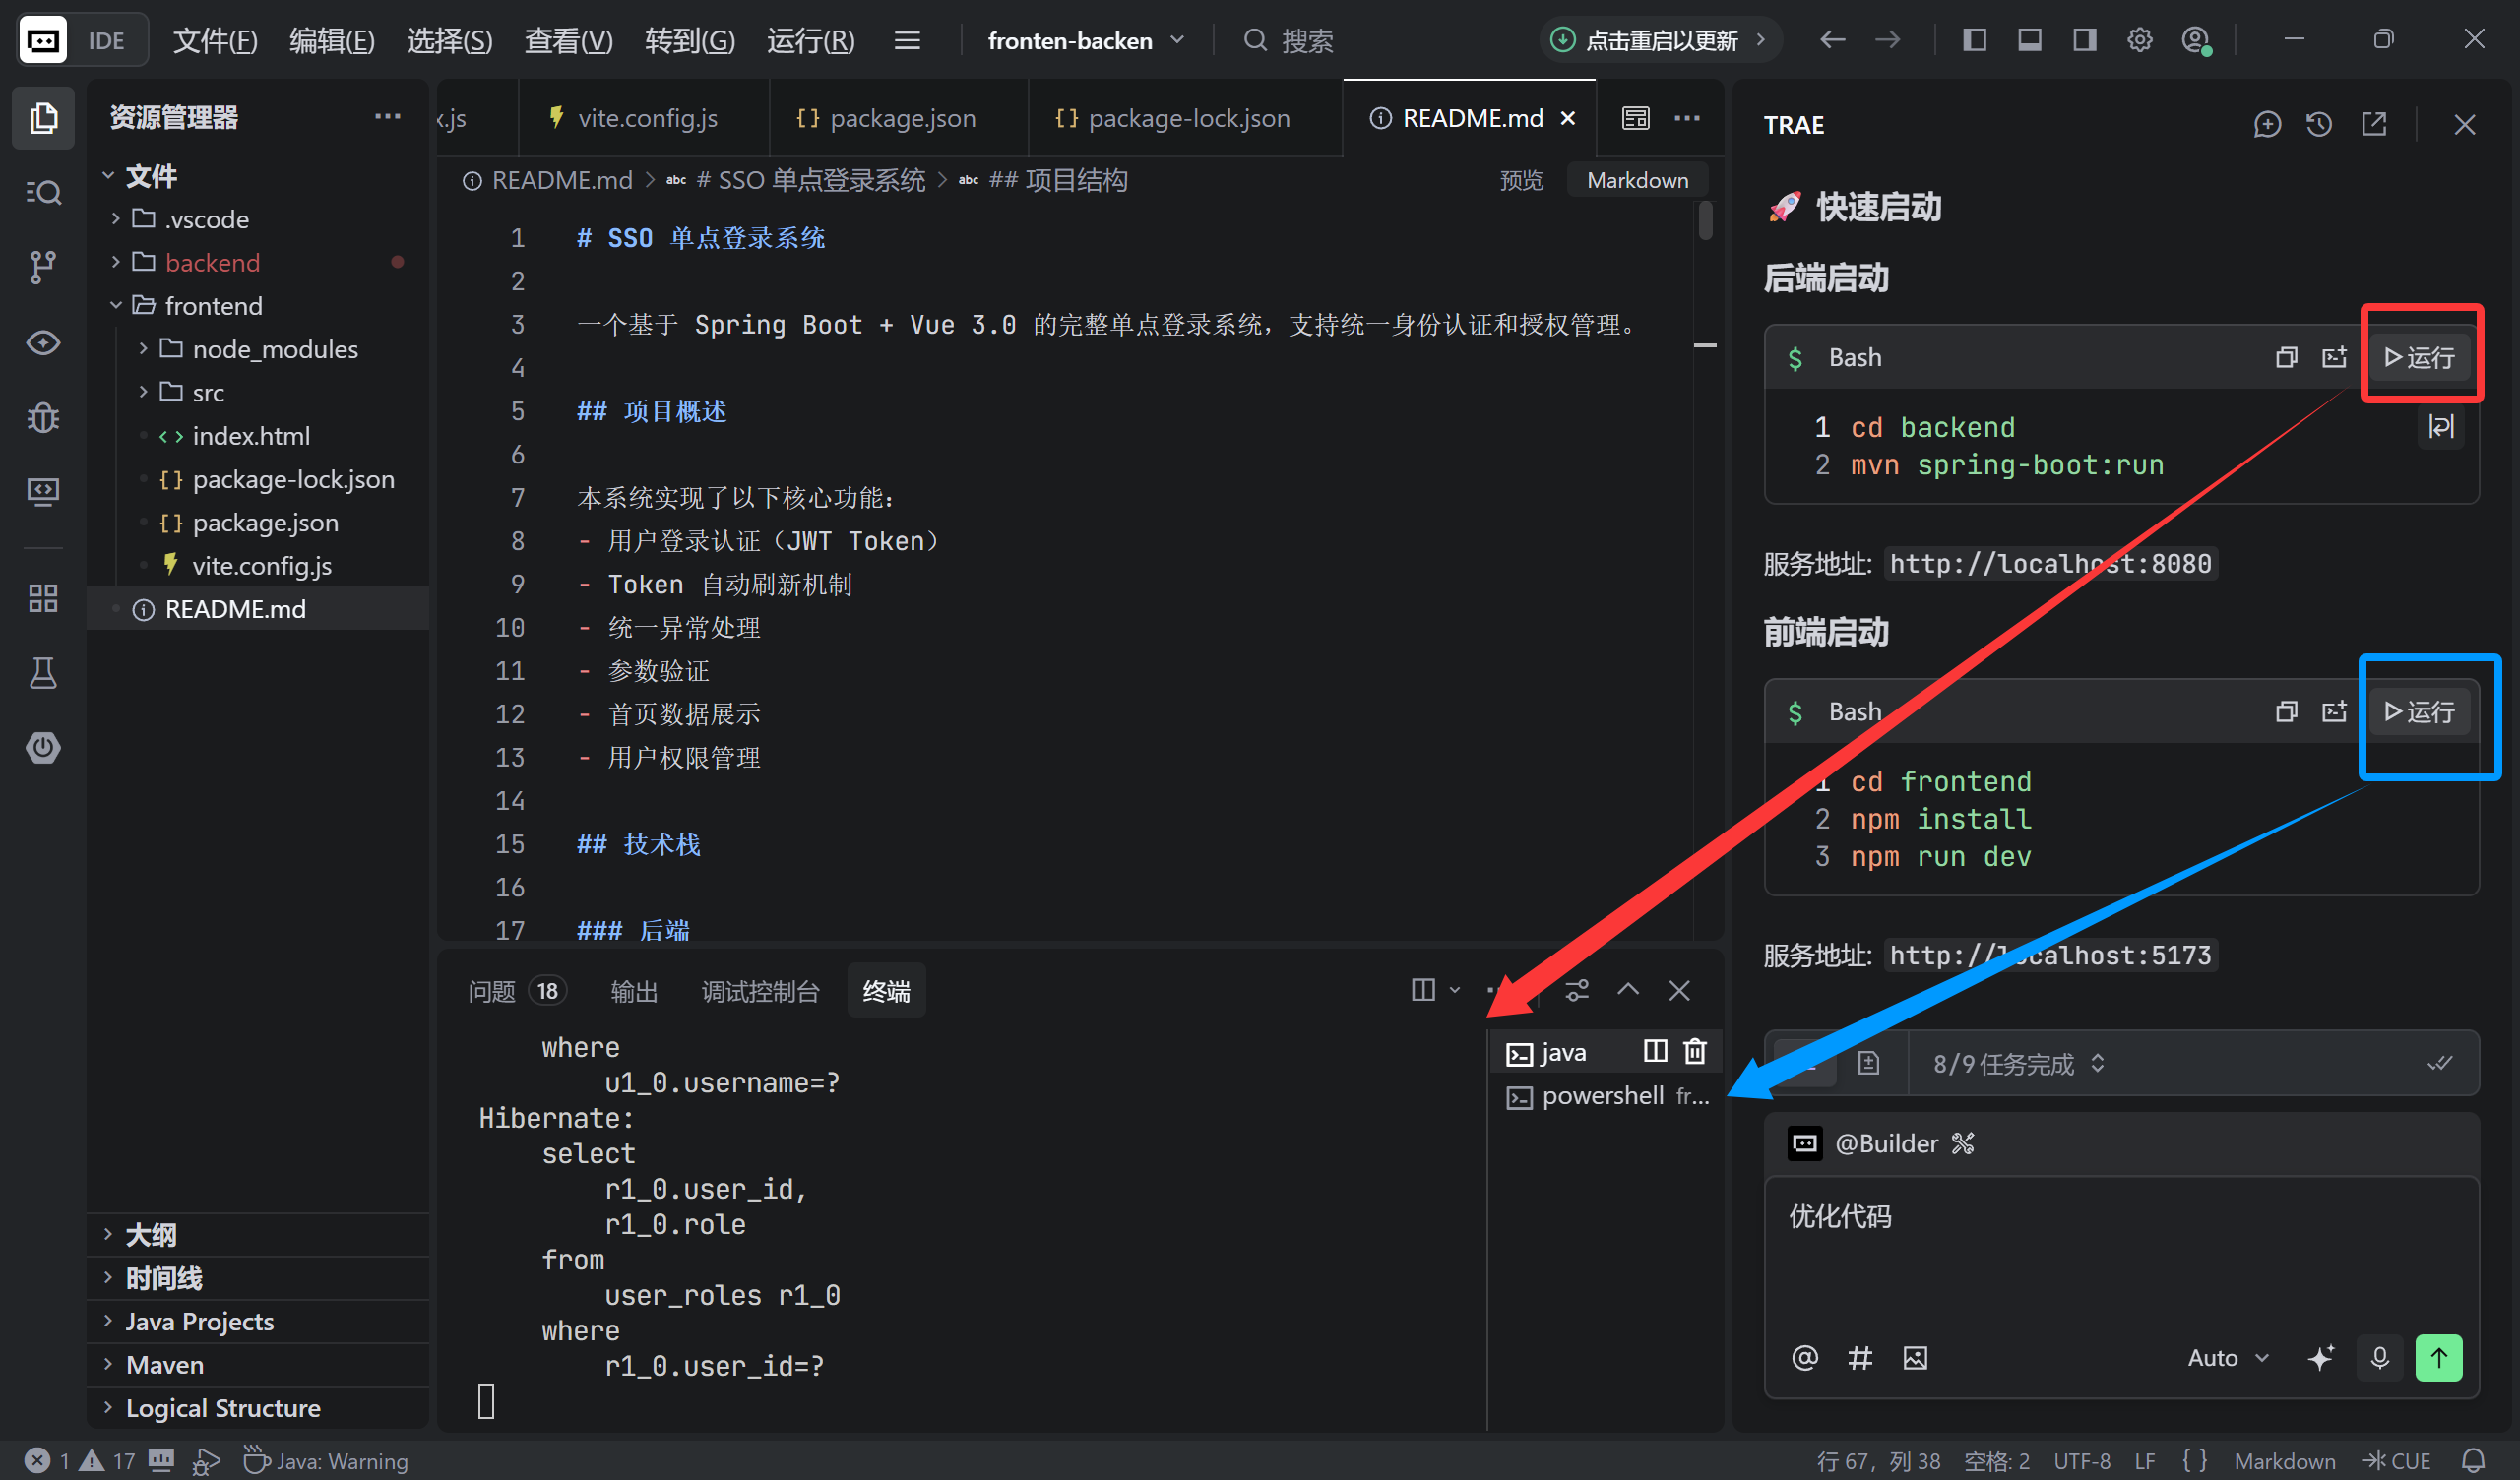Click the prompt optimize sparkle icon
2520x1480 pixels.
pos(2321,1357)
